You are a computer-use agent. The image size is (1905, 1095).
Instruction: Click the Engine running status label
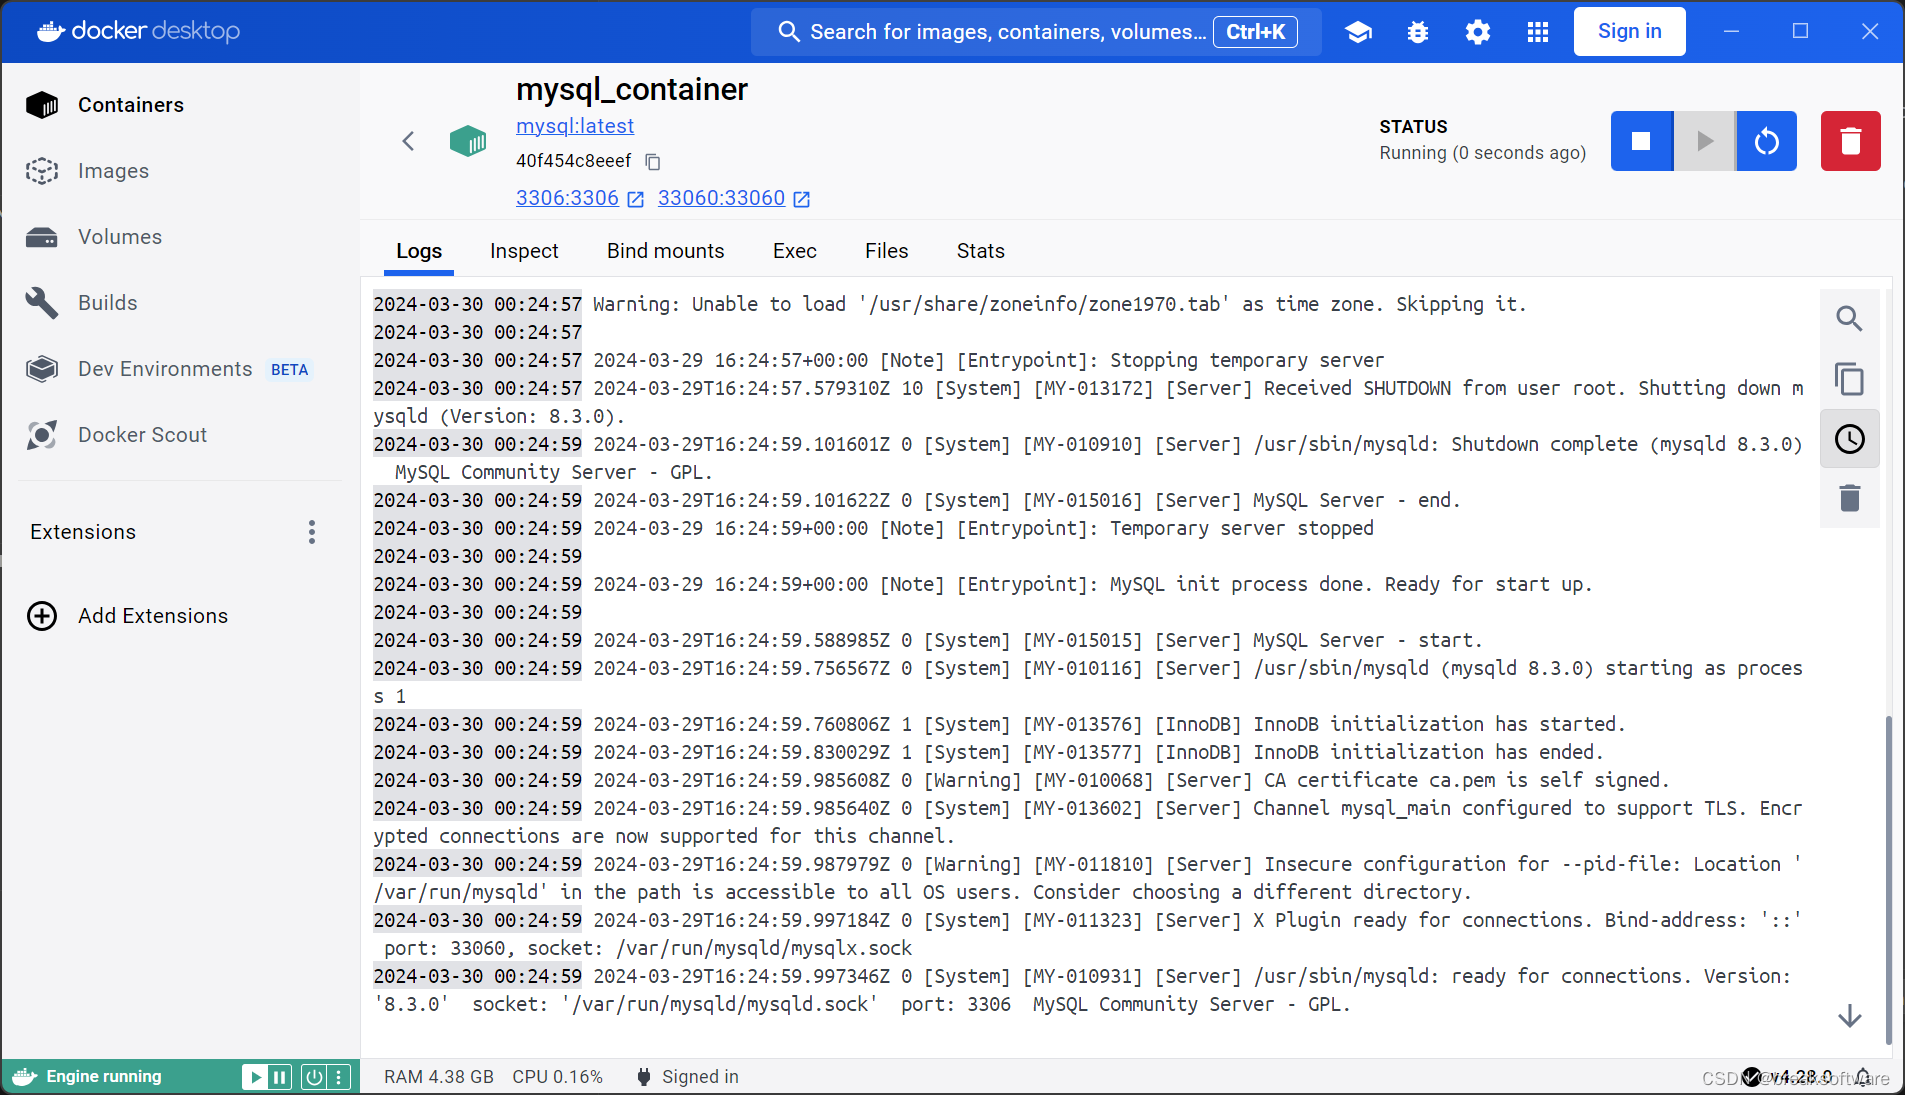(104, 1077)
